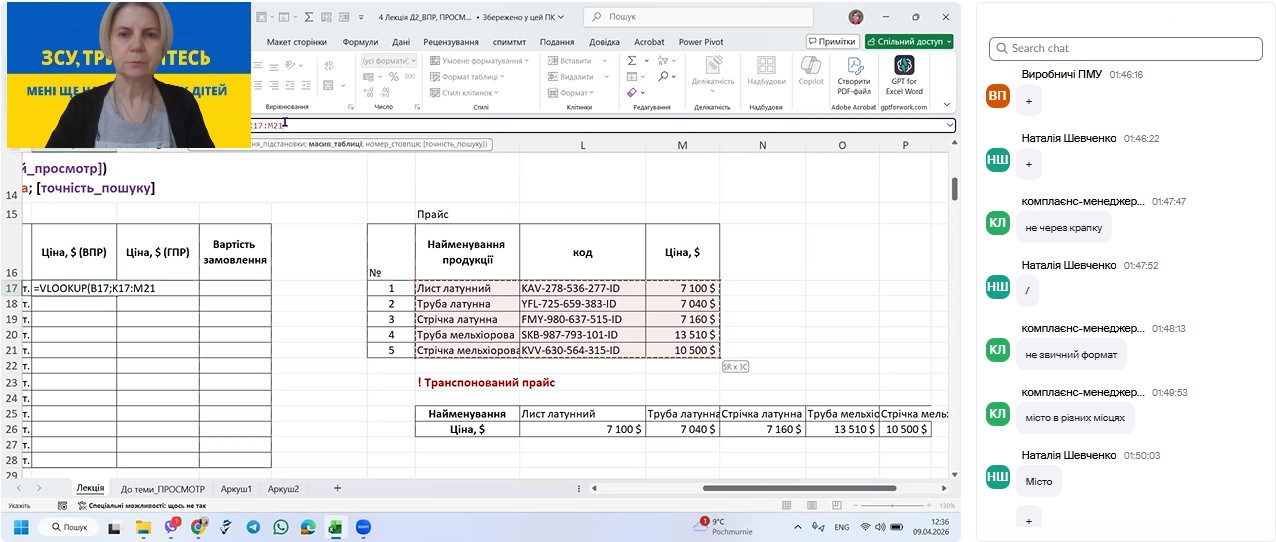Open the number format combo box

pos(388,61)
